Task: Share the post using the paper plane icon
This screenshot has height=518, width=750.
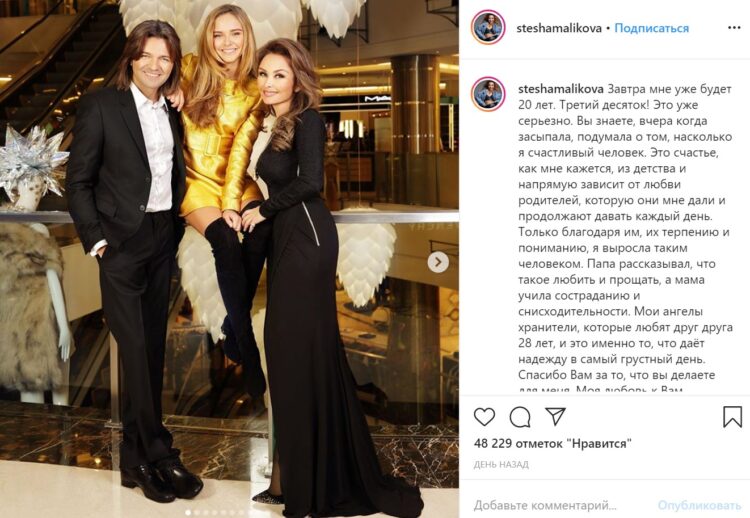Action: (555, 417)
